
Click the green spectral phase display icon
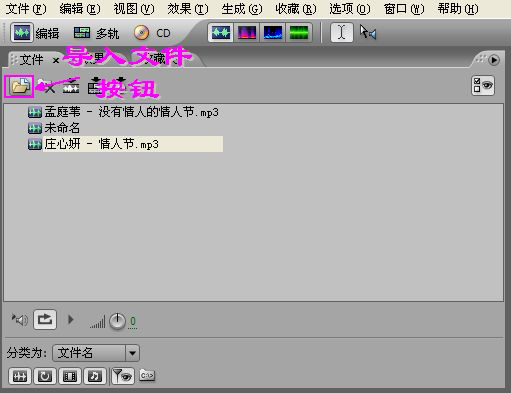[299, 33]
